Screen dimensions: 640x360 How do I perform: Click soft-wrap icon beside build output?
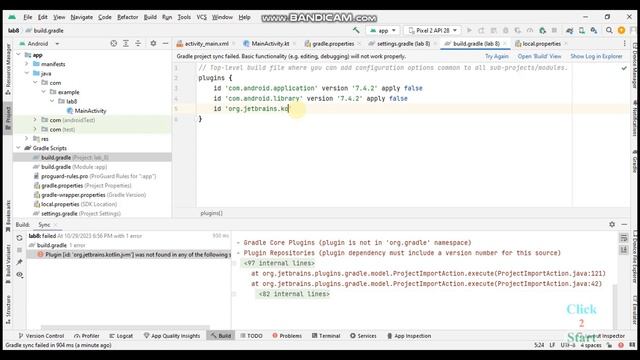(624, 238)
